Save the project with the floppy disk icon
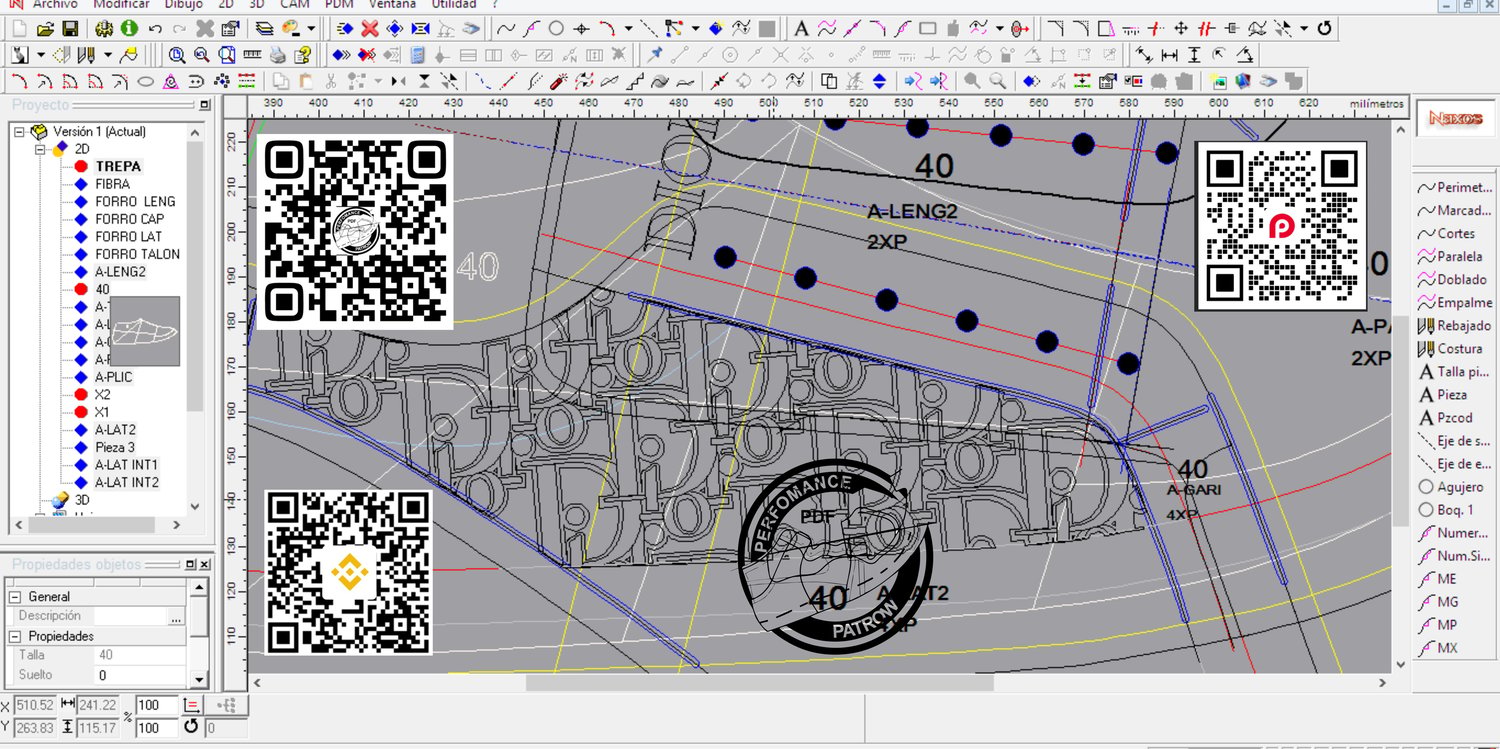This screenshot has width=1500, height=749. (70, 28)
